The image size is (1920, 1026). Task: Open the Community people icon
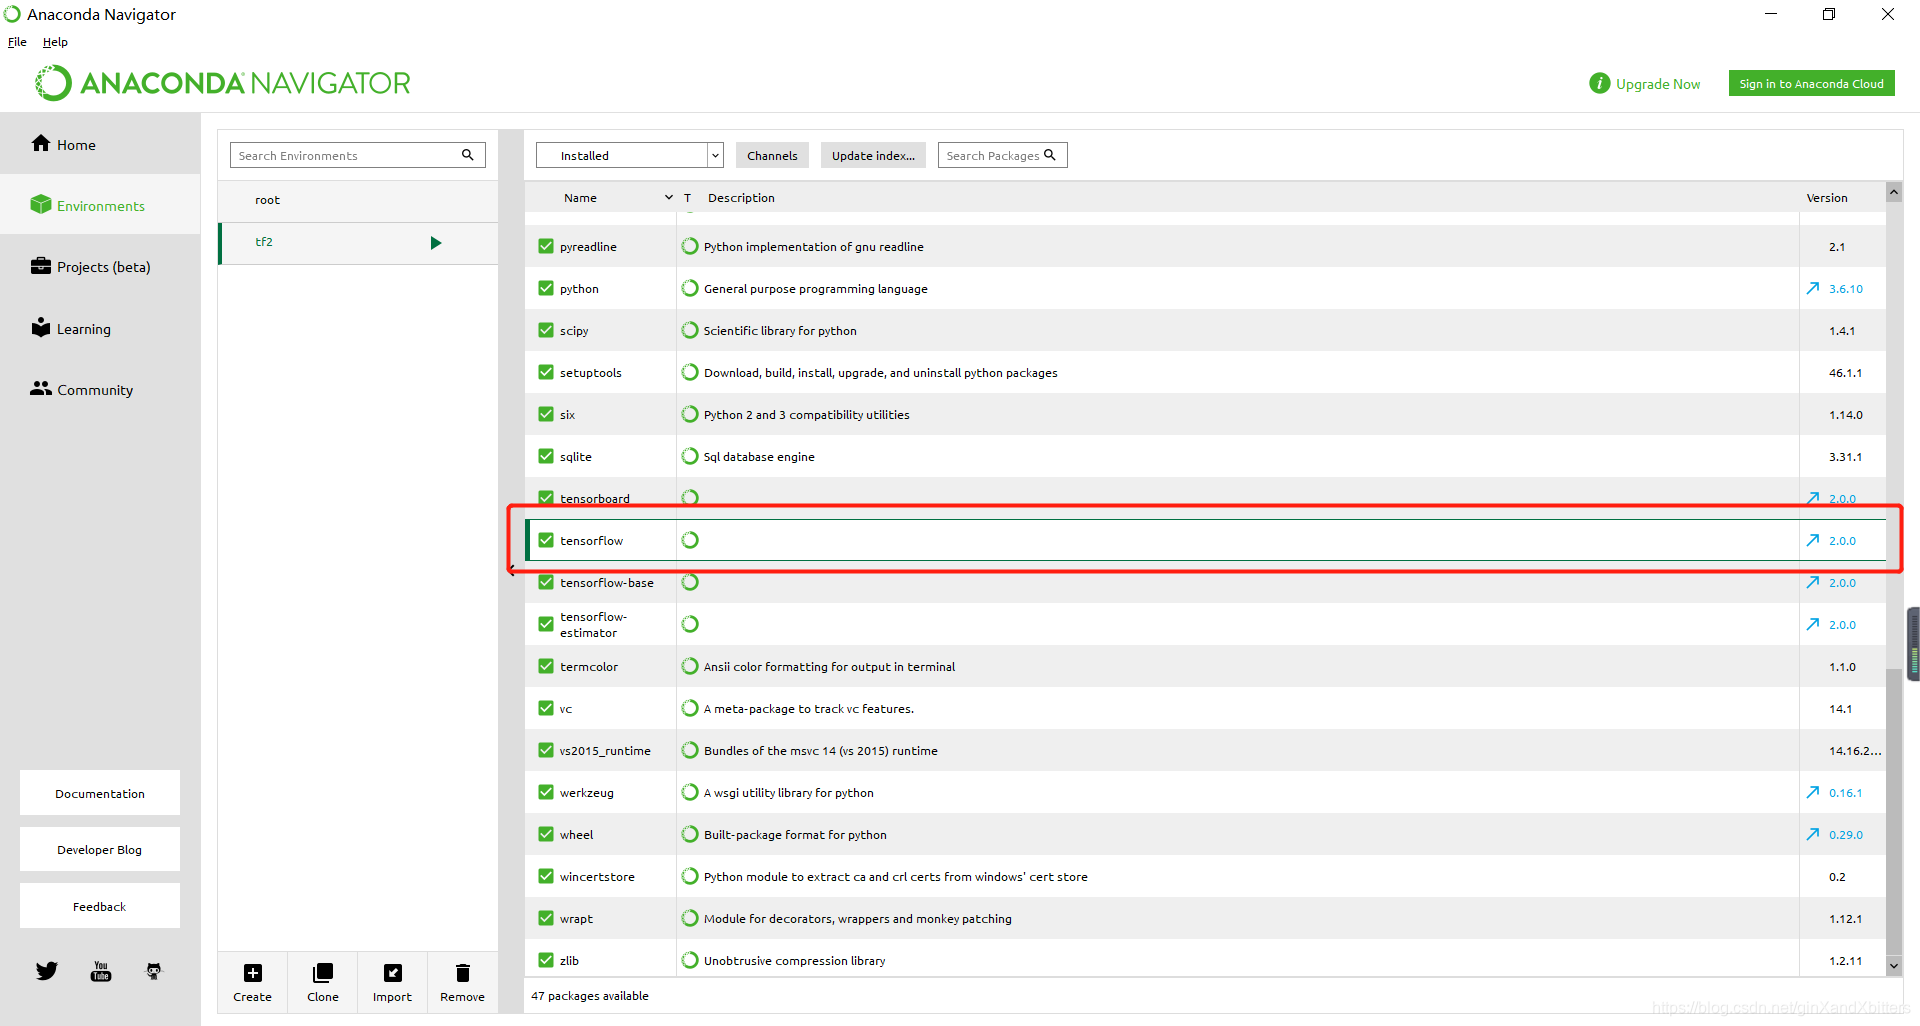tap(41, 388)
